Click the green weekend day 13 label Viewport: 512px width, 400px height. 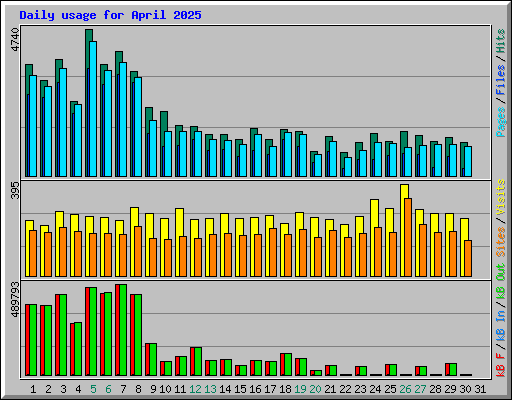(210, 389)
